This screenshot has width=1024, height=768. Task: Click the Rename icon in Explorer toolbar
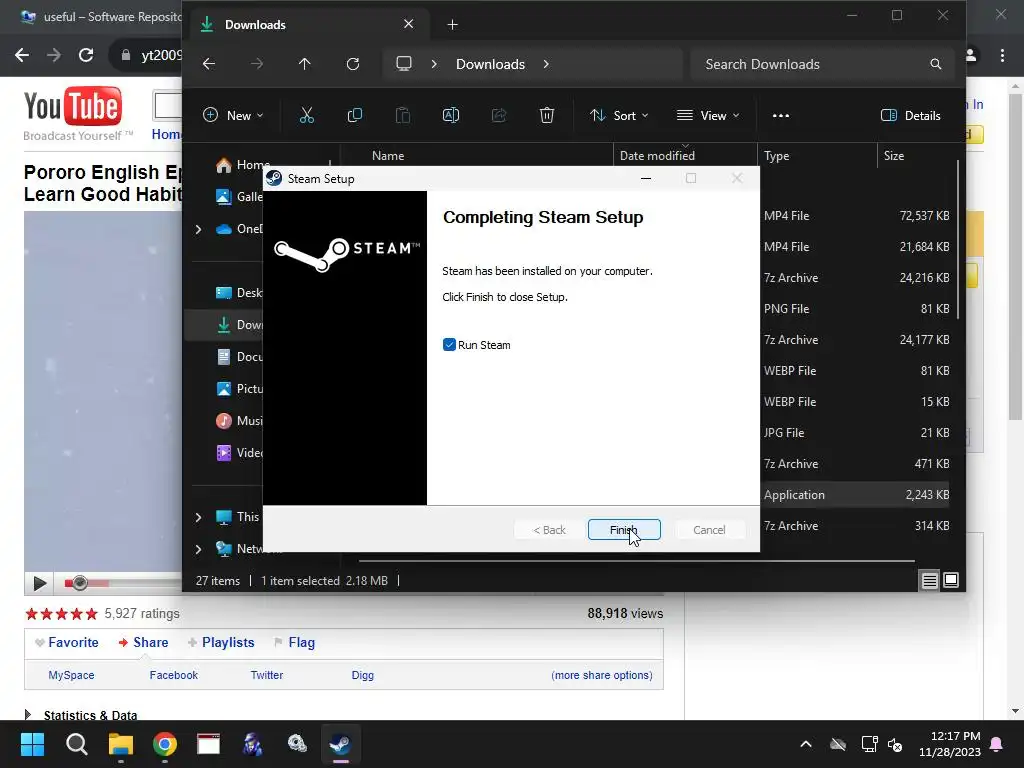pos(451,116)
